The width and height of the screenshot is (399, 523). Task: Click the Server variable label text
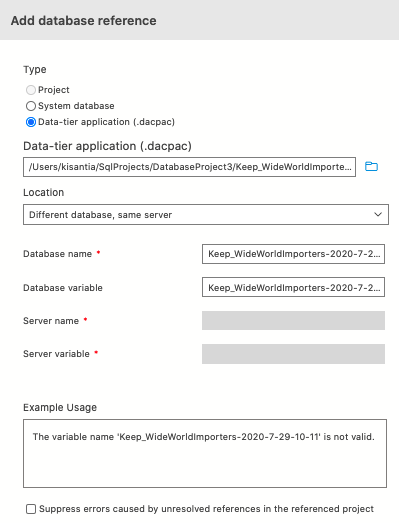click(x=56, y=354)
